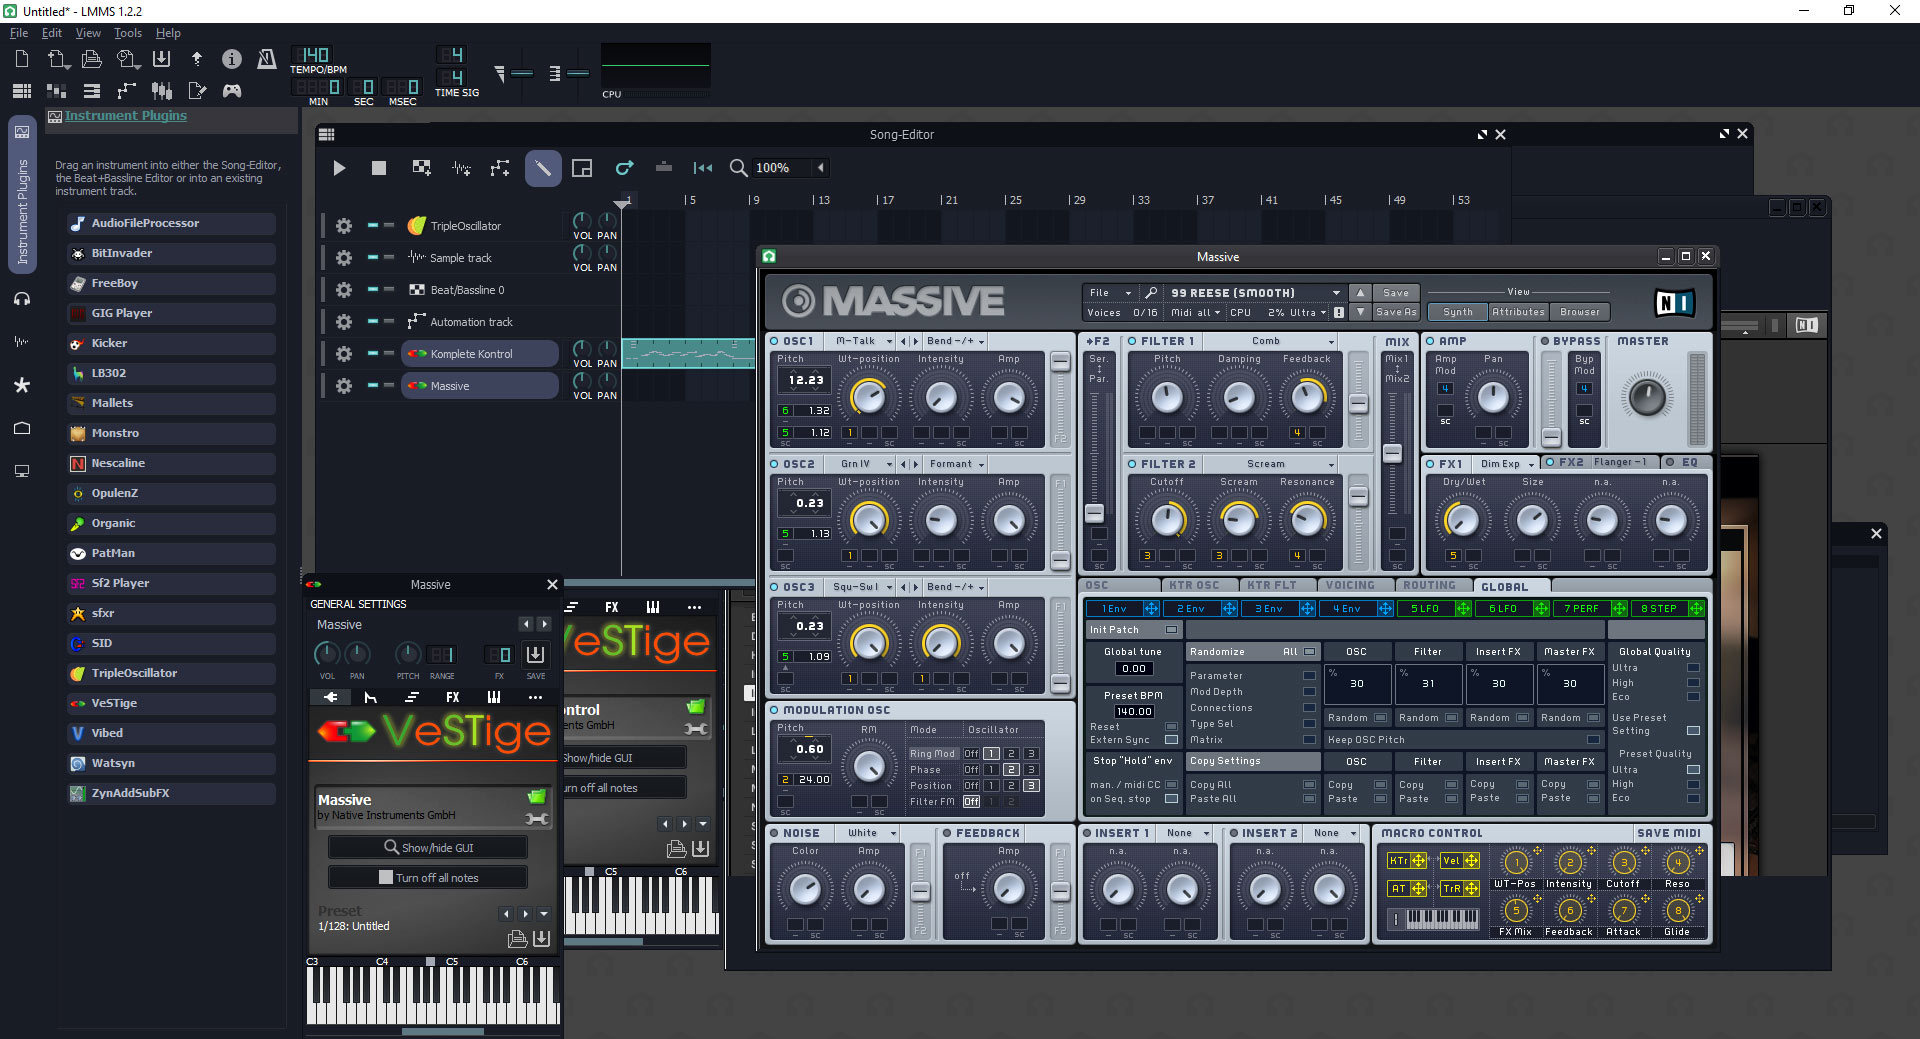Select the 5 LFO modulation tab

[x=1433, y=609]
